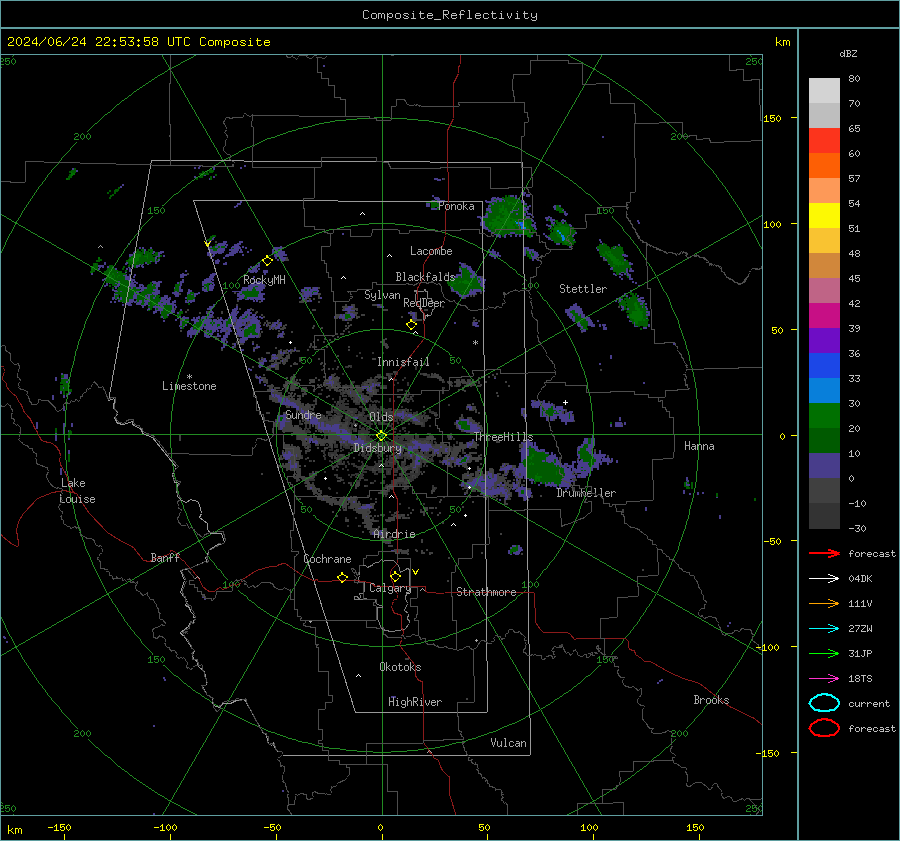The height and width of the screenshot is (841, 900).
Task: Click the Stettler city label
Action: pyautogui.click(x=583, y=289)
